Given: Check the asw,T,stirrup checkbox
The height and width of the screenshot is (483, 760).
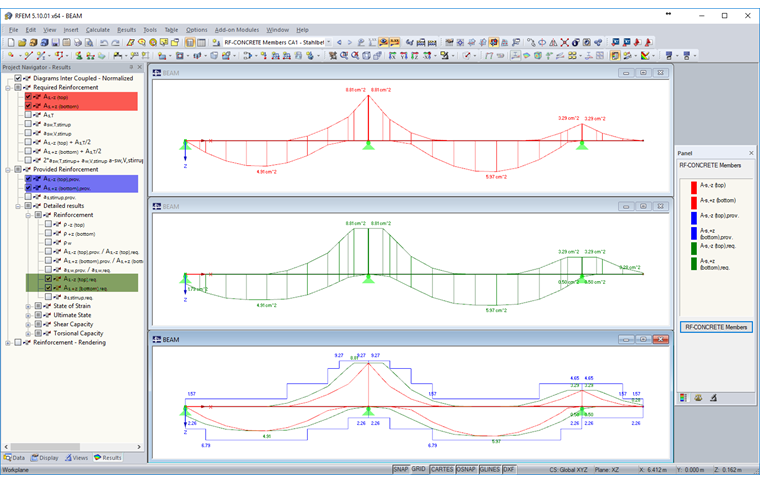Looking at the screenshot, I should [x=28, y=124].
